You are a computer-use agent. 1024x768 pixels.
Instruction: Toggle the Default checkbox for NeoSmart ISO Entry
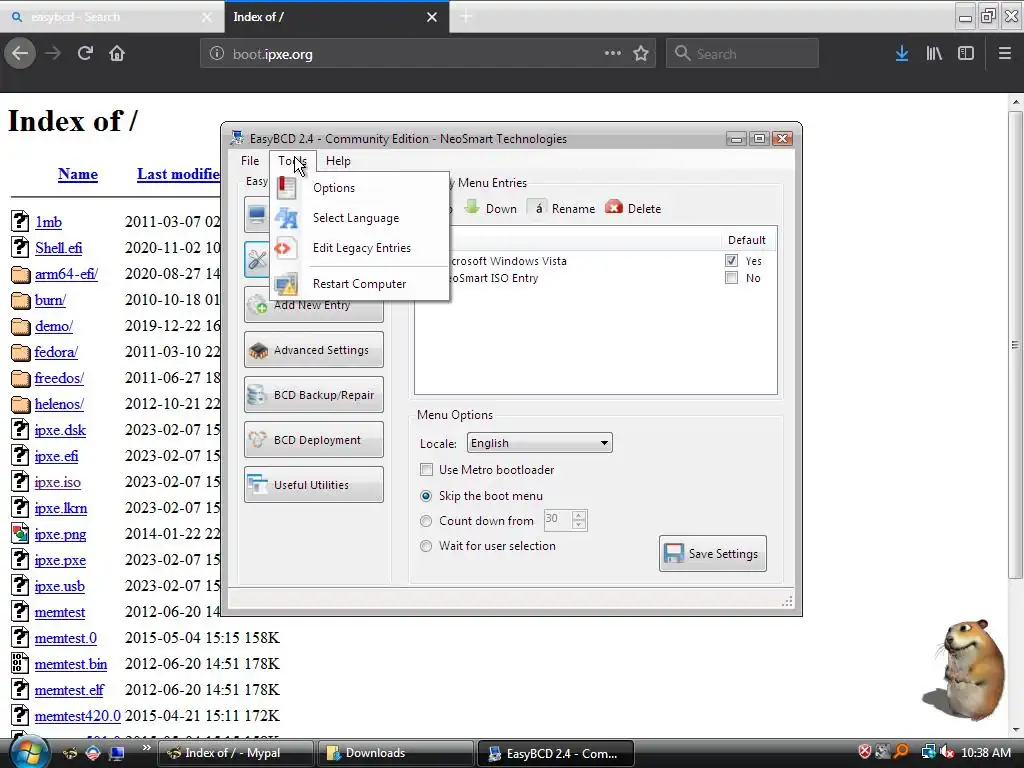coord(731,278)
